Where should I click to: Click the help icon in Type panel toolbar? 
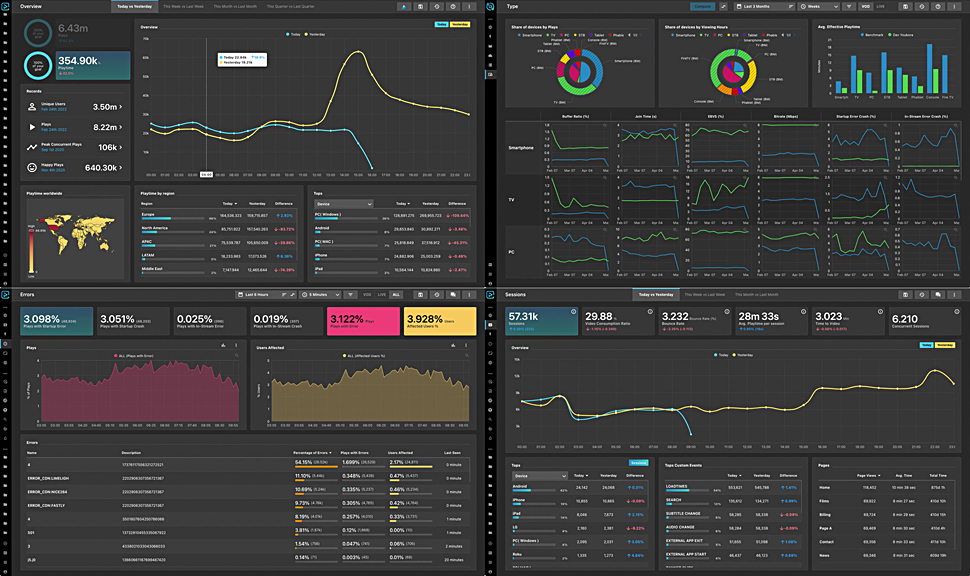tap(938, 6)
